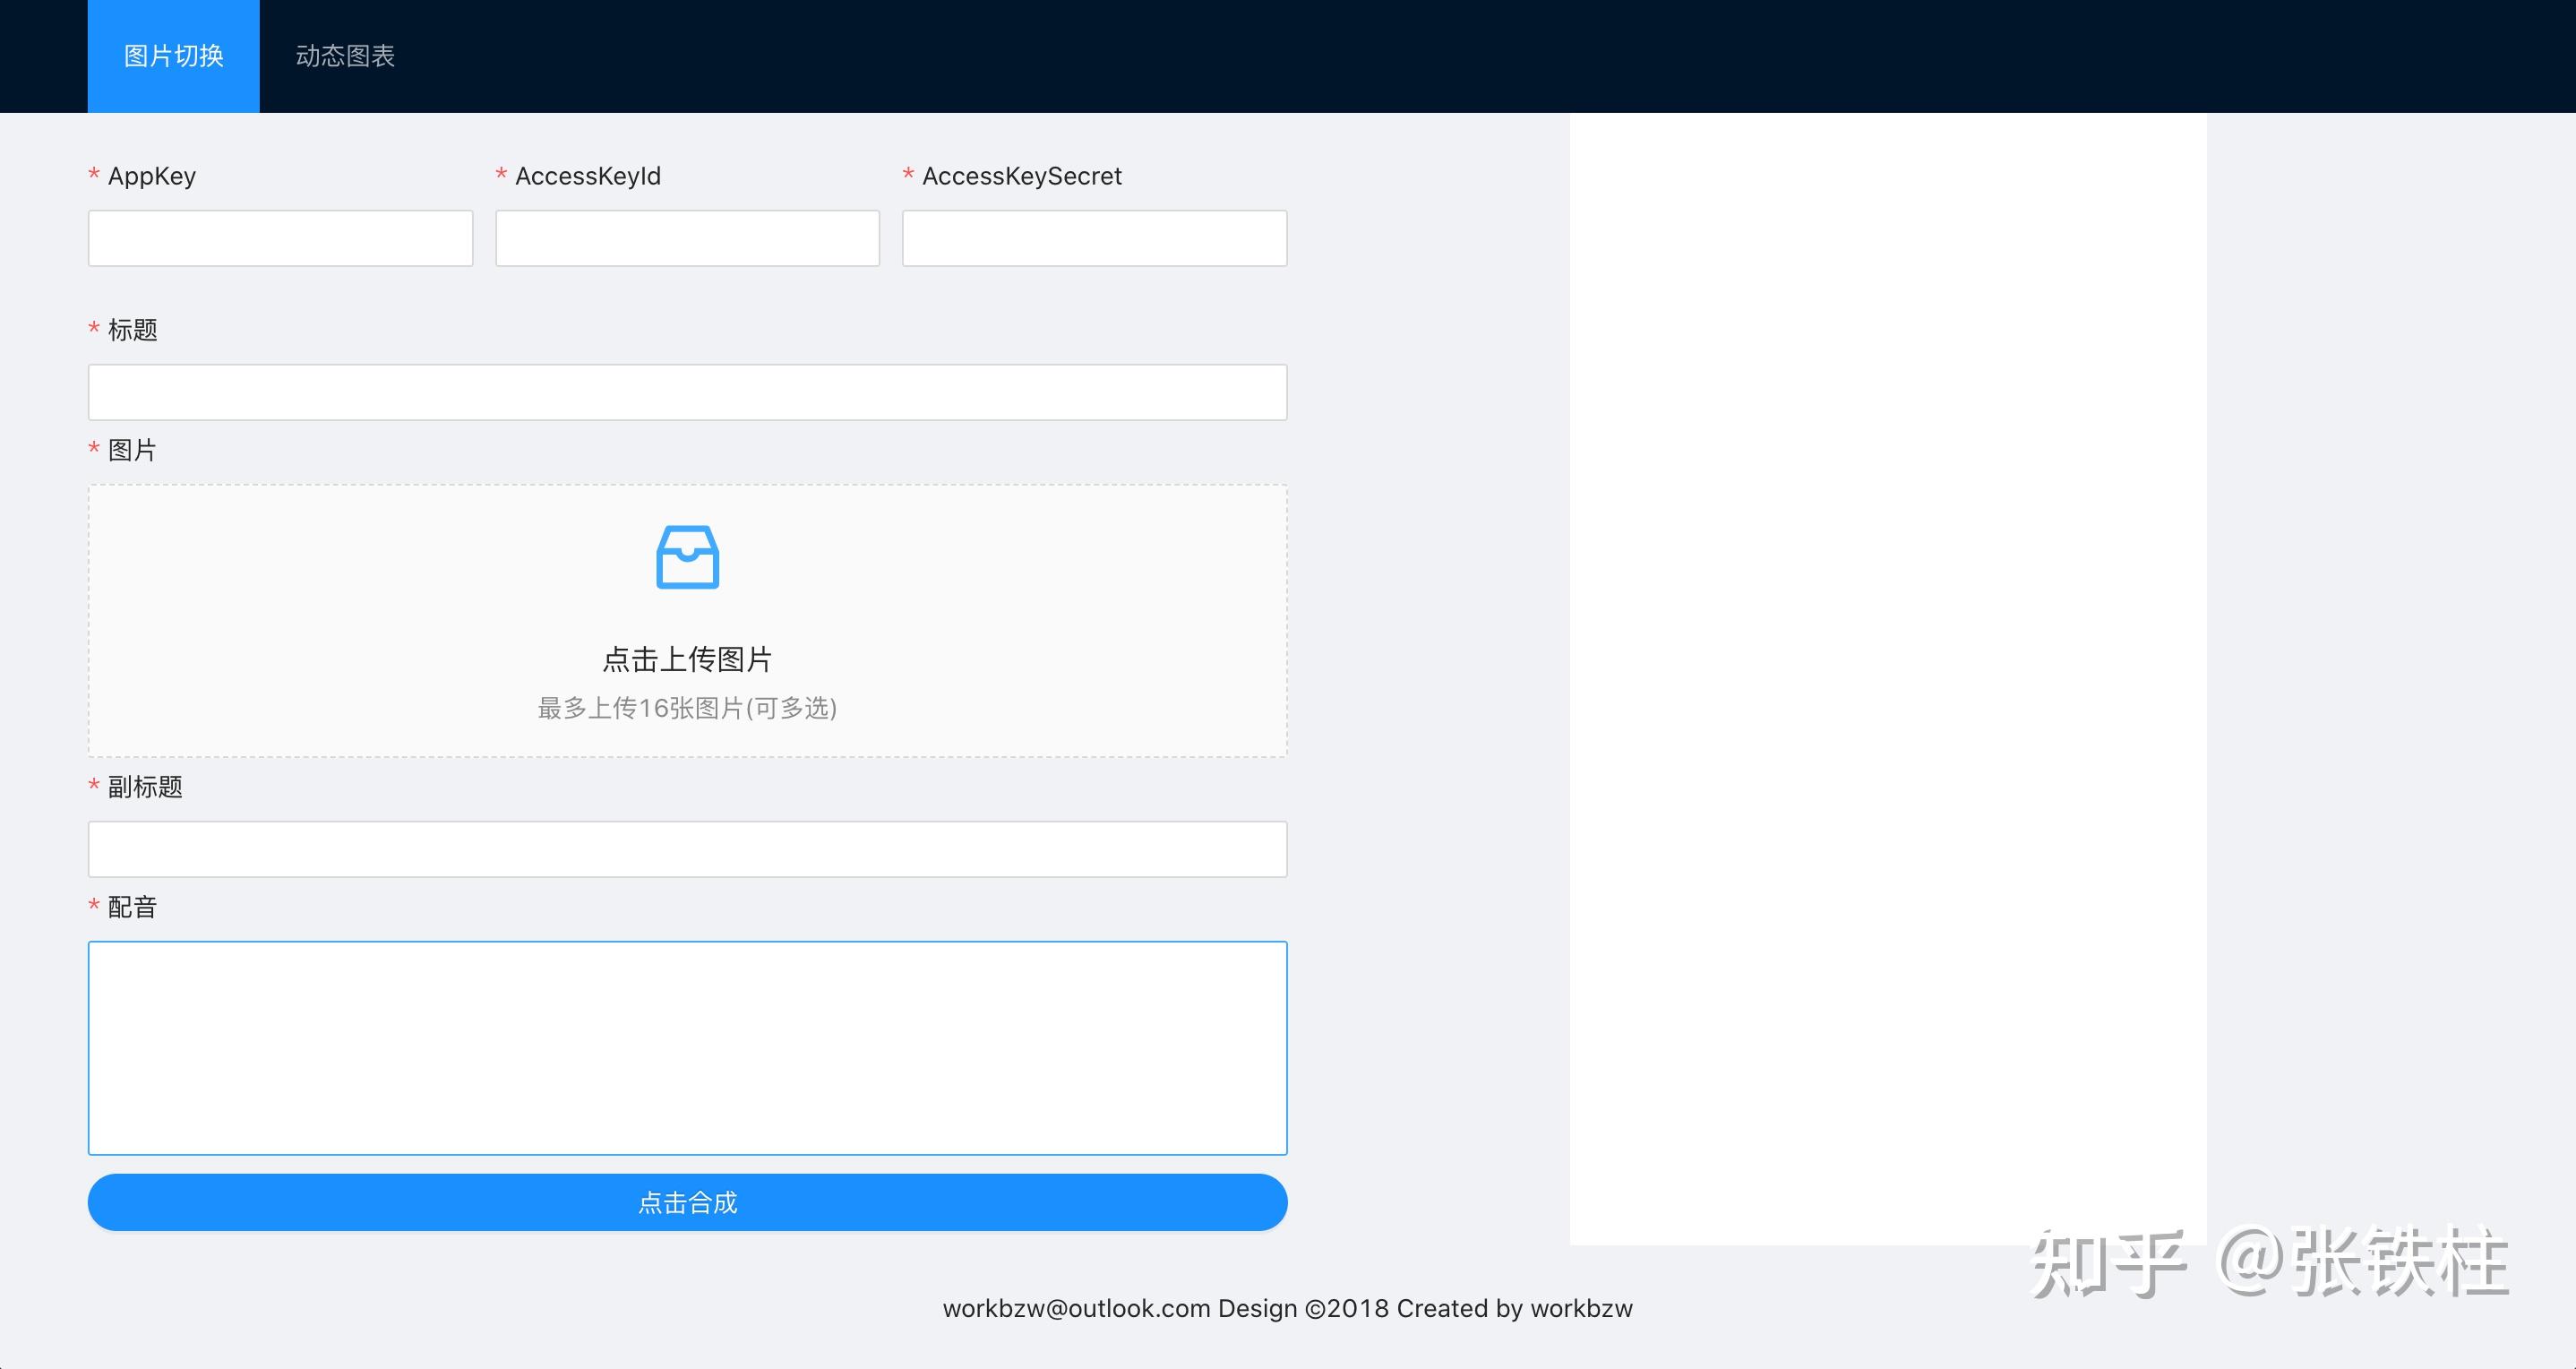This screenshot has height=1369, width=2576.
Task: Open the 动态图表 tab
Action: (345, 56)
